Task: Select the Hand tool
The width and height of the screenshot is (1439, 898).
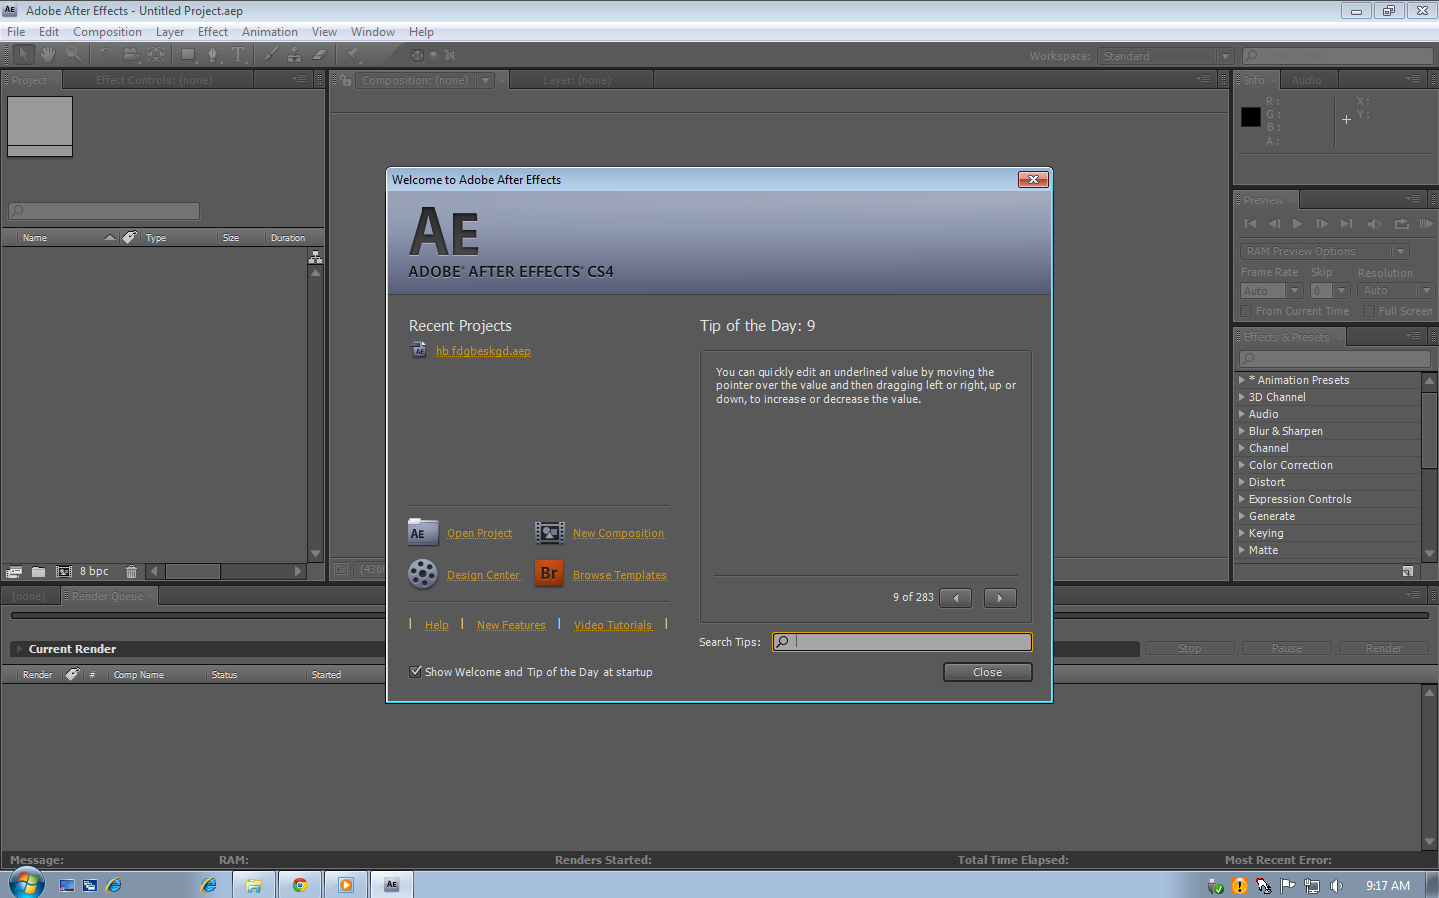Action: (48, 55)
